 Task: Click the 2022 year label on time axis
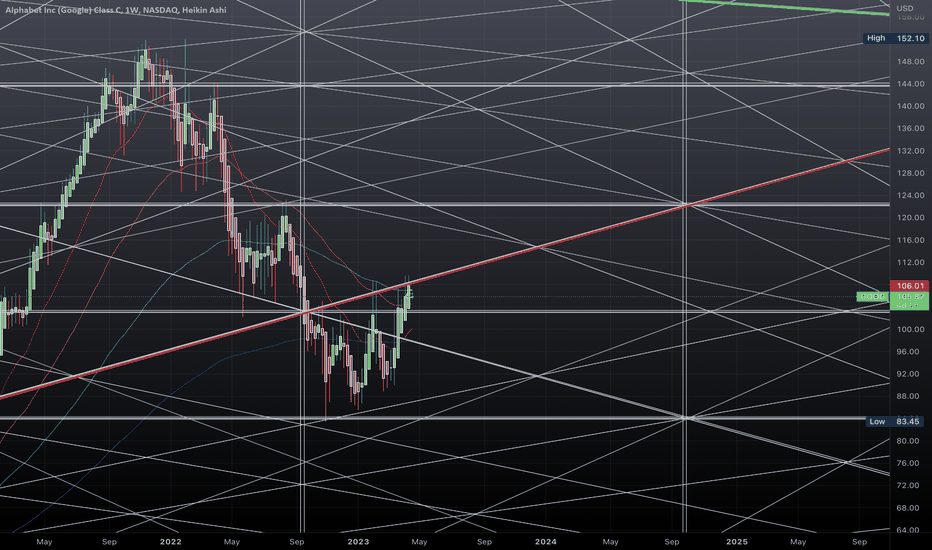pos(171,542)
